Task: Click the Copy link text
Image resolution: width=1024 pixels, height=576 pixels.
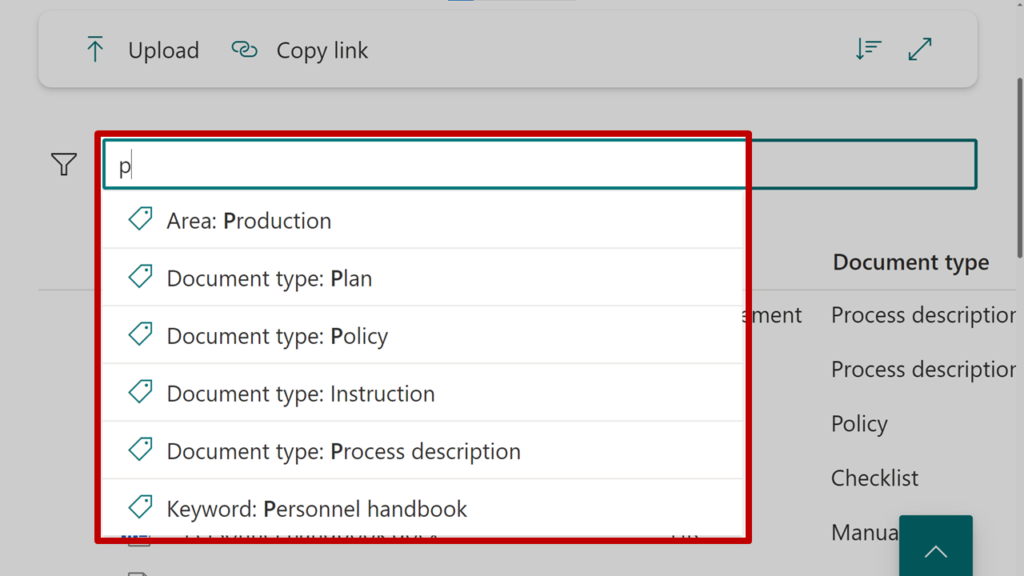Action: pyautogui.click(x=322, y=50)
